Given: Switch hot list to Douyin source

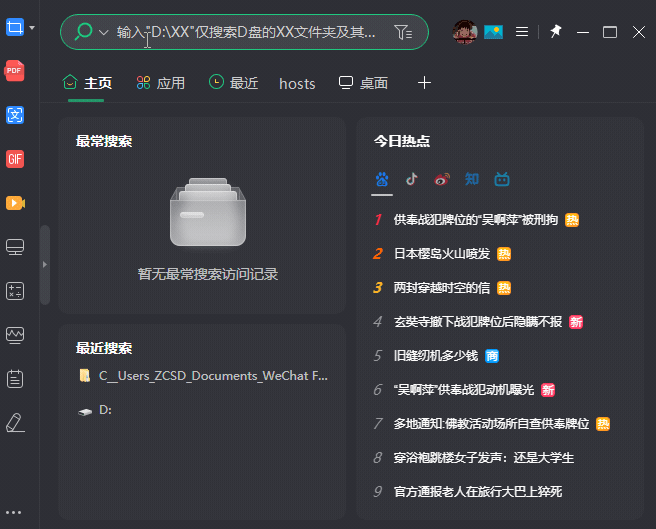Looking at the screenshot, I should pos(412,180).
